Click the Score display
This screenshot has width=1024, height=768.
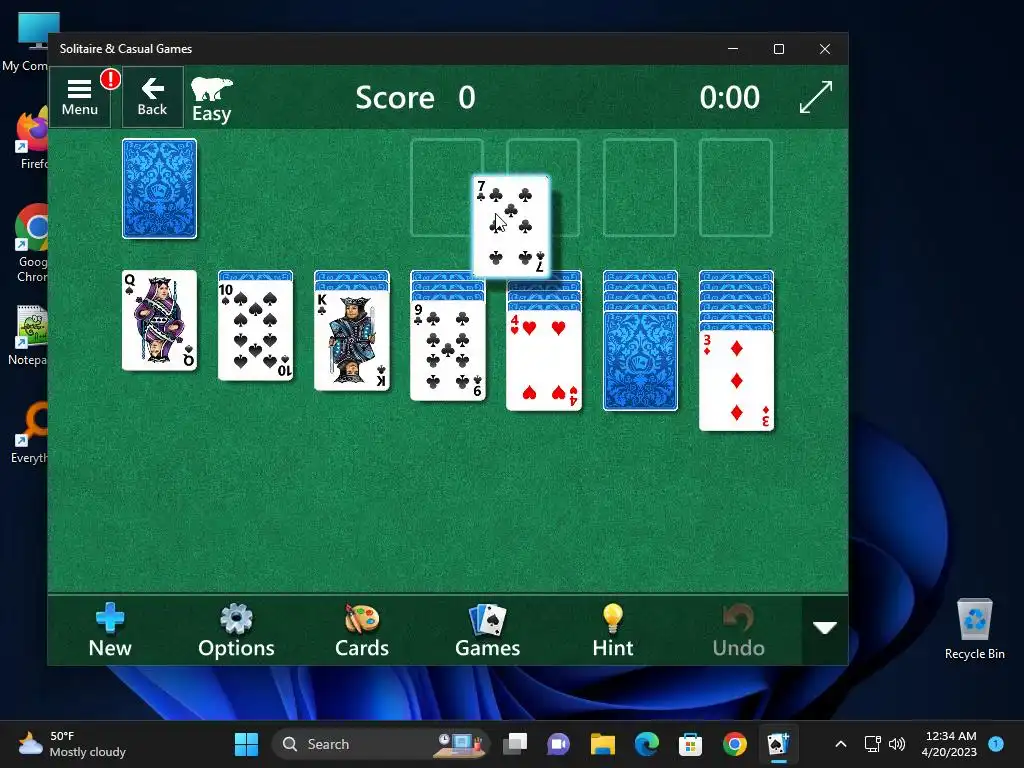pos(415,98)
